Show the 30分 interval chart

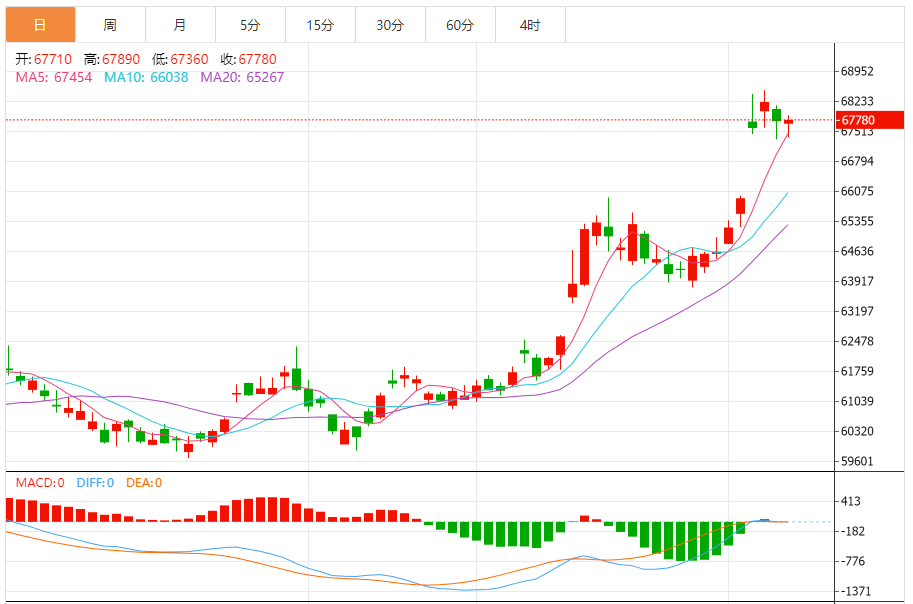click(x=390, y=25)
